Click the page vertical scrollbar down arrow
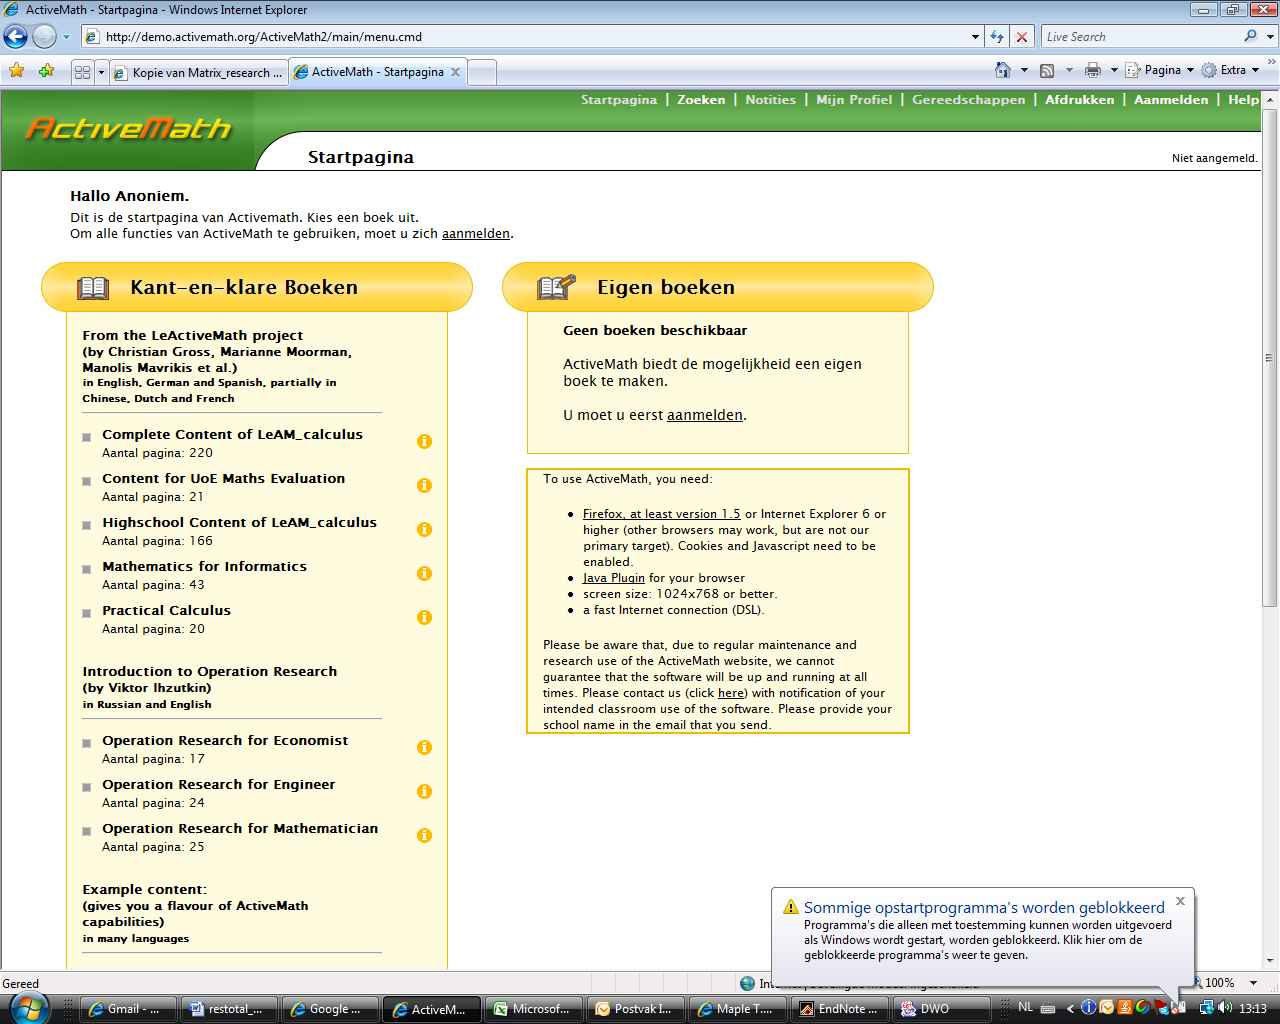1280x1024 pixels. click(x=1270, y=962)
